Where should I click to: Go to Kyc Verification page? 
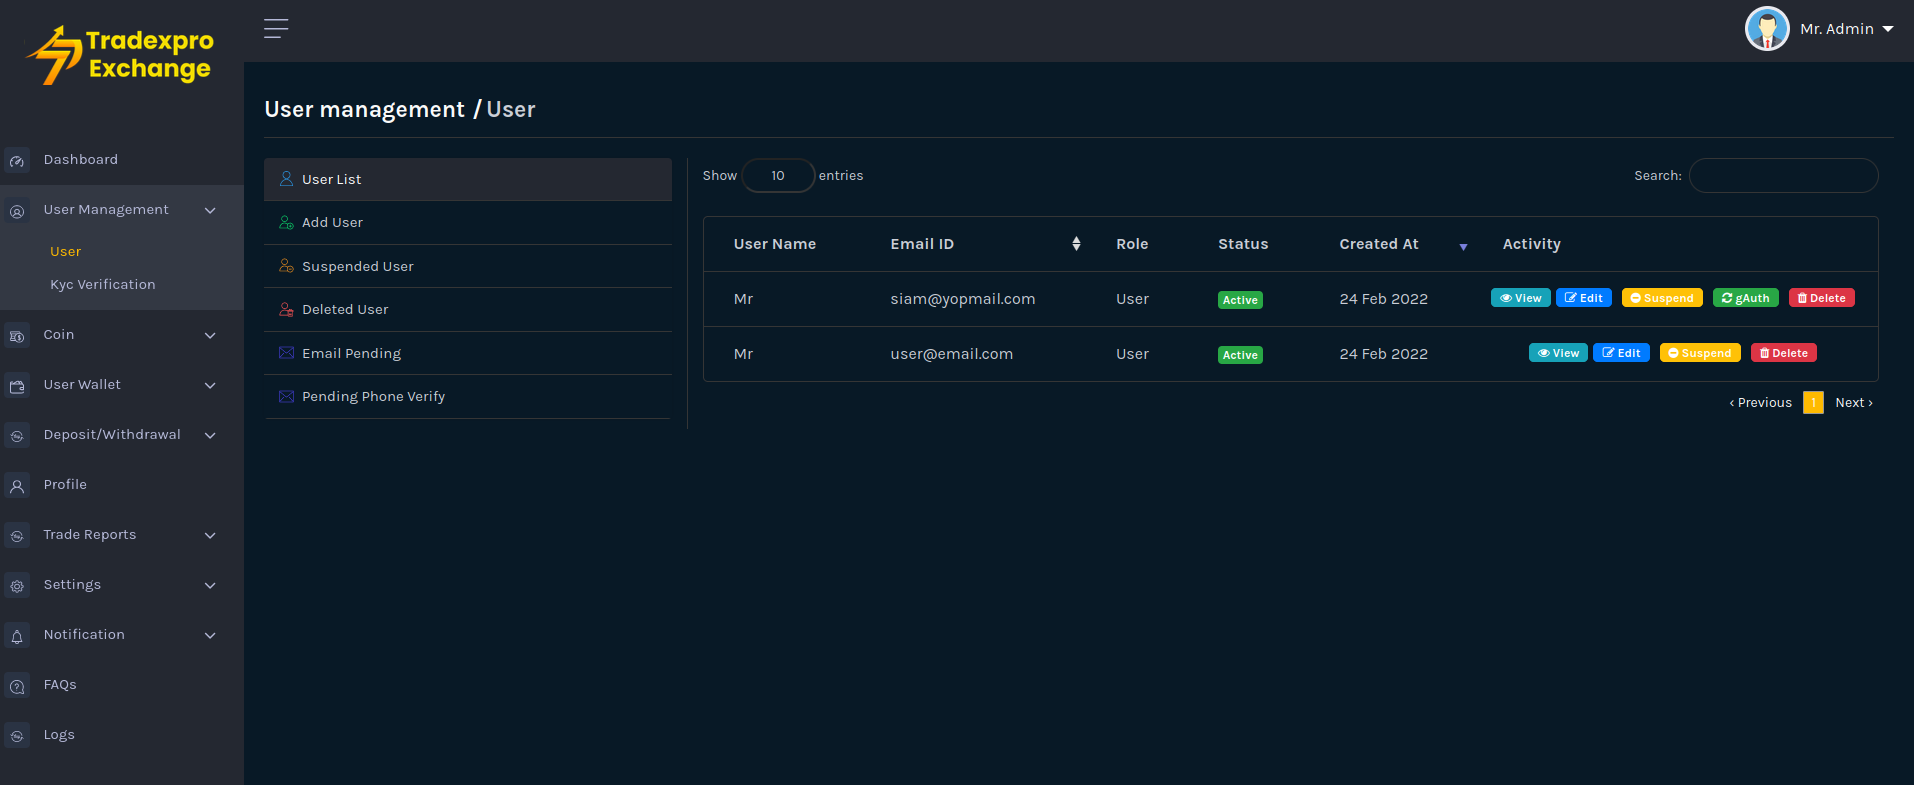(x=103, y=285)
